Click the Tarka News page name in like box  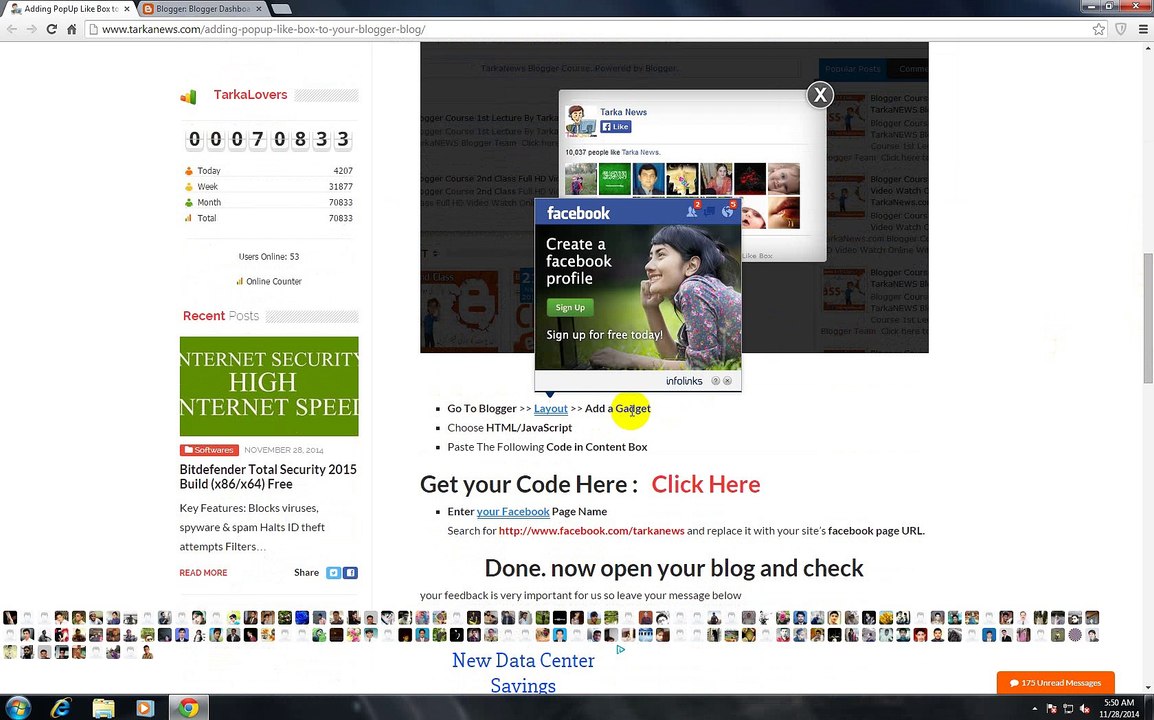(623, 112)
